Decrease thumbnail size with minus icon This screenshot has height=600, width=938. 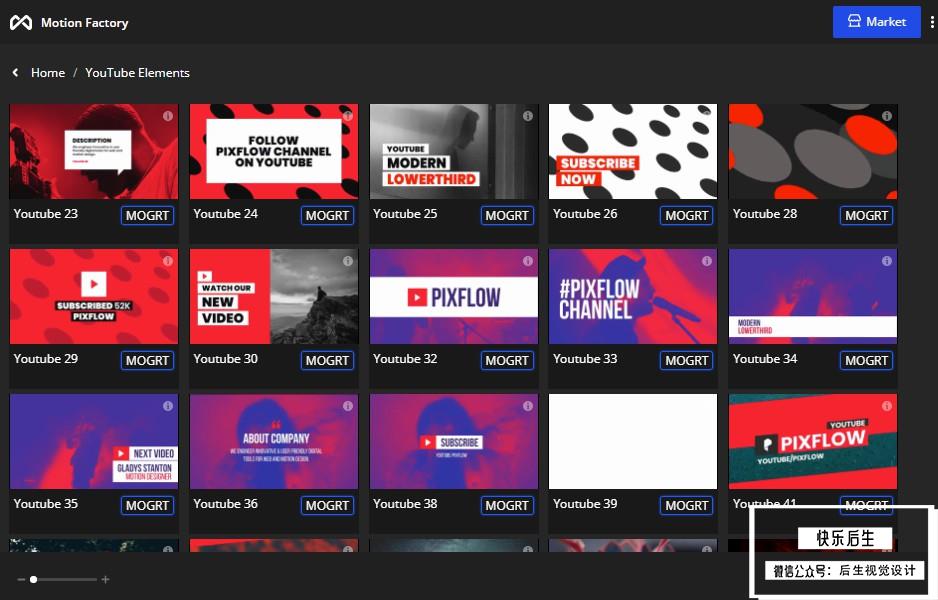click(x=21, y=579)
